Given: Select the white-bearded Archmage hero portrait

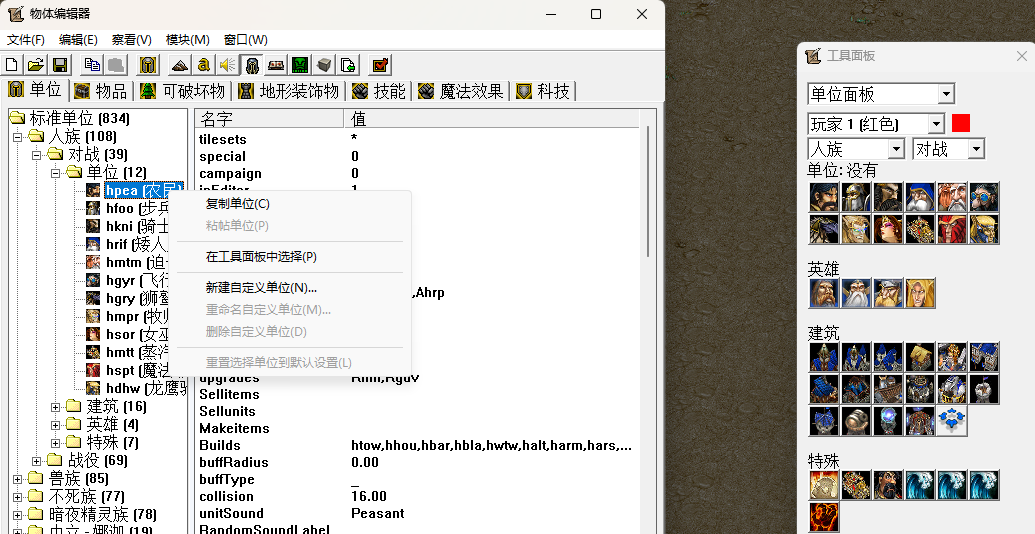Looking at the screenshot, I should pos(855,293).
